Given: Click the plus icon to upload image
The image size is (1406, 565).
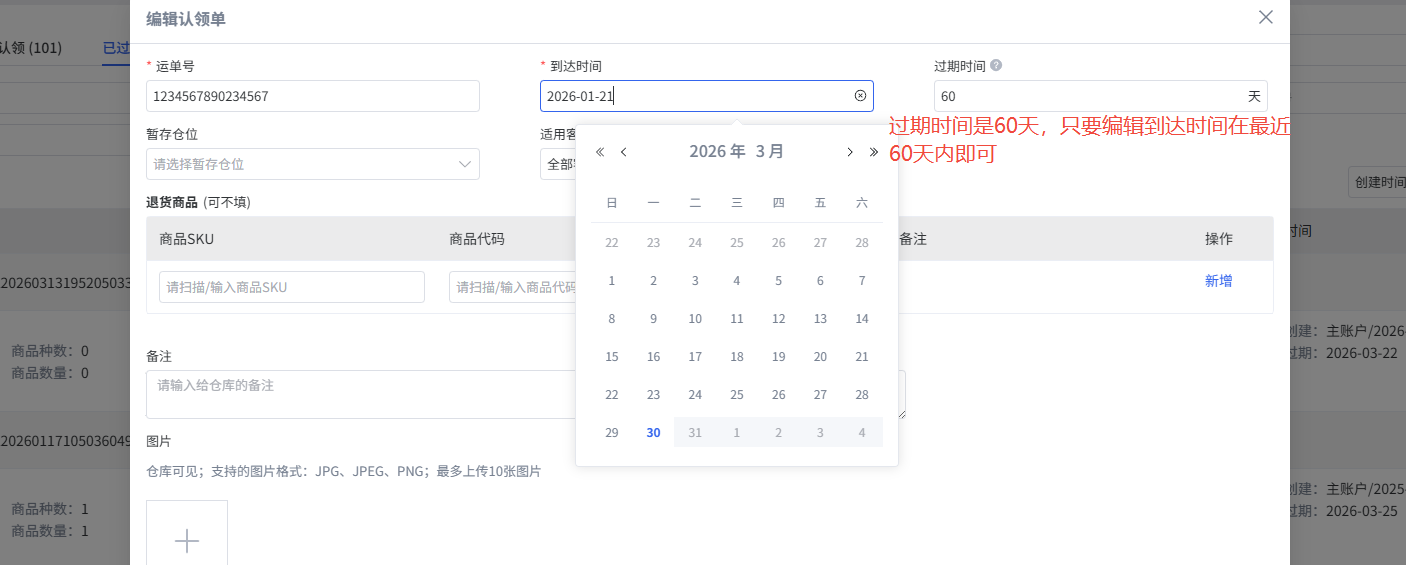Looking at the screenshot, I should coord(187,540).
